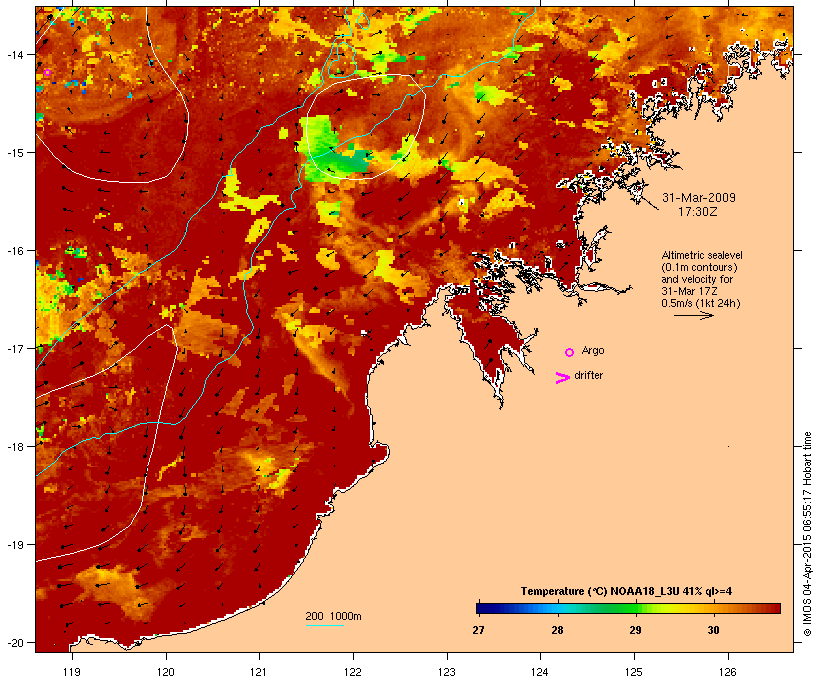Click the 31-Mar-2009 date label

click(699, 198)
